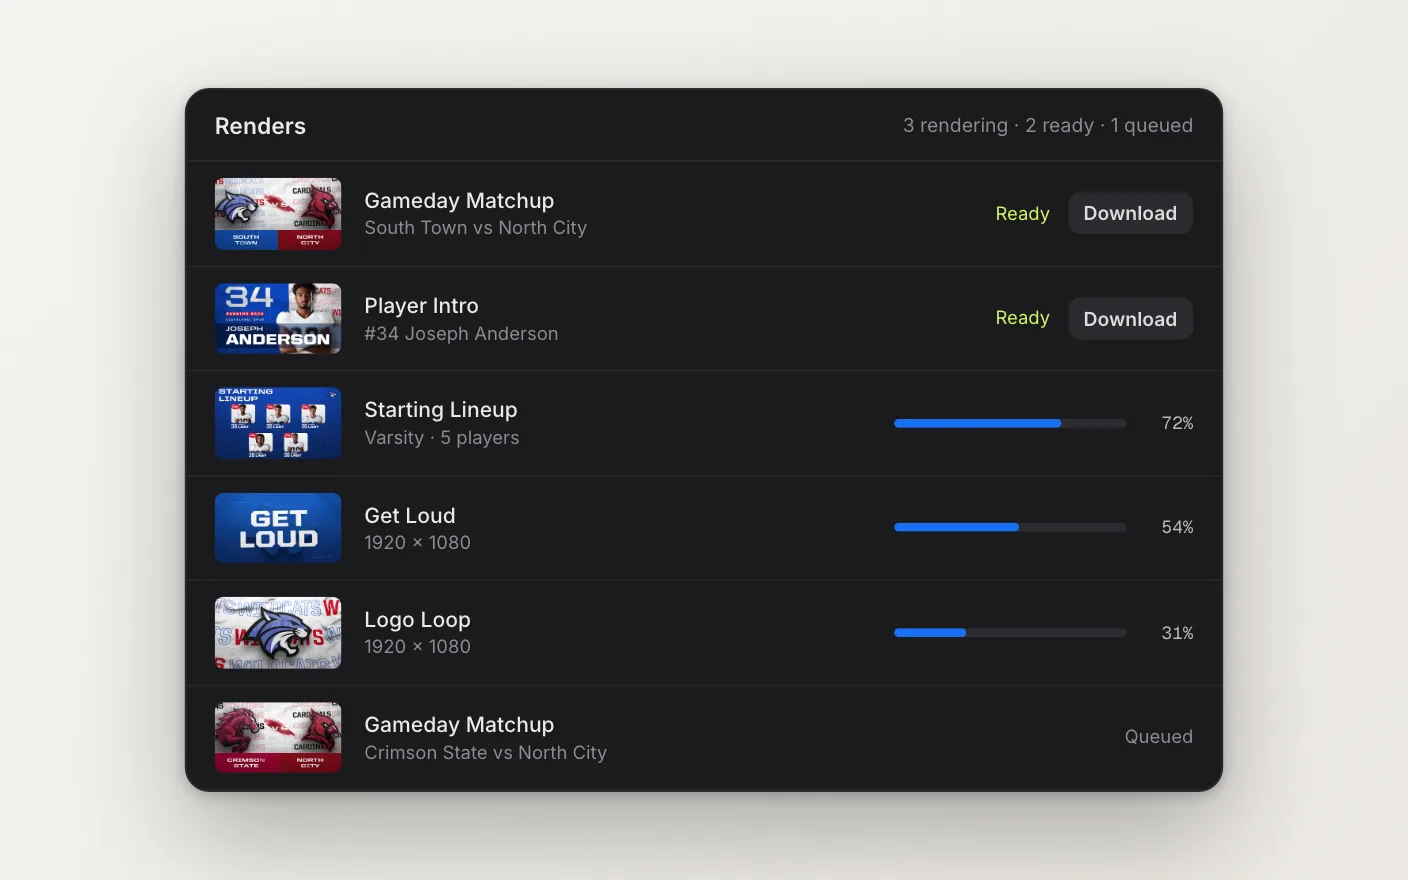Click the 'Queued' status label
Screen dimensions: 1408x880
point(1159,737)
